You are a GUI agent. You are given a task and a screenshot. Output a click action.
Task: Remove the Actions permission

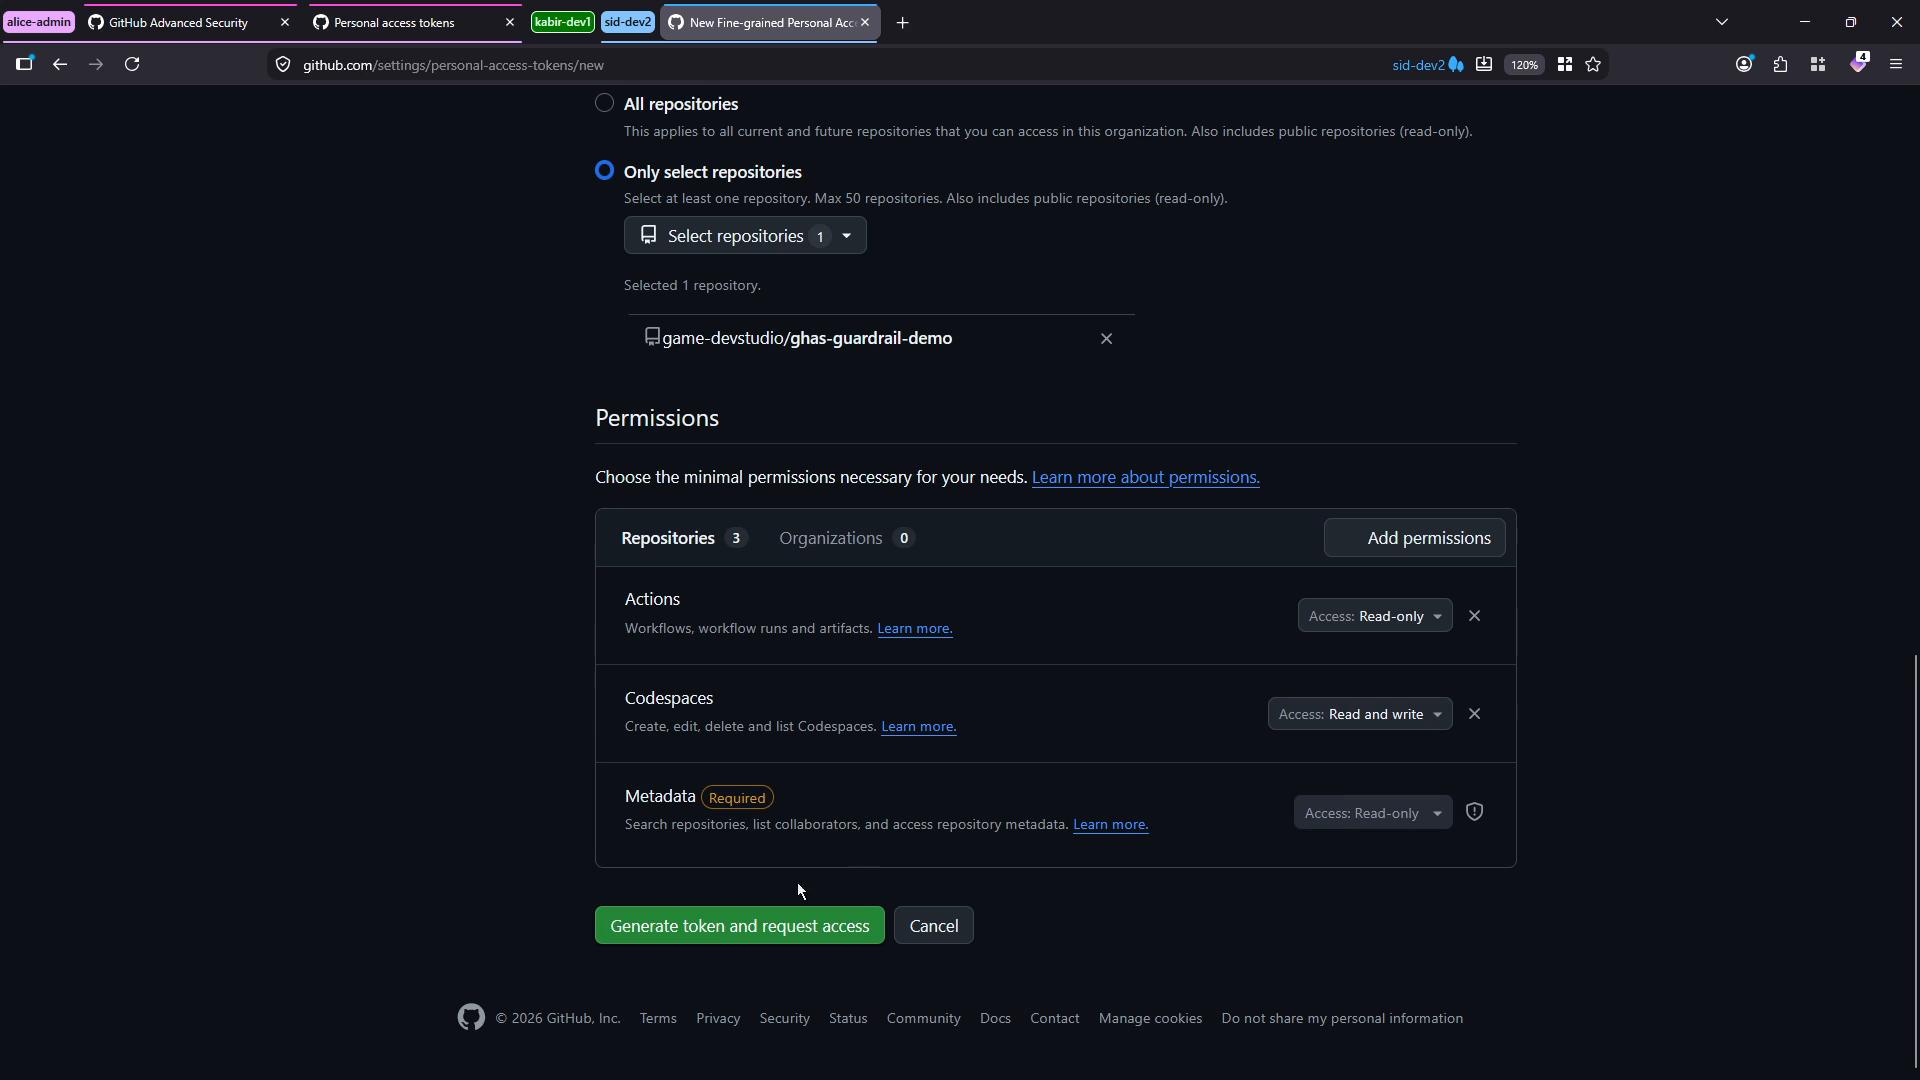tap(1474, 616)
